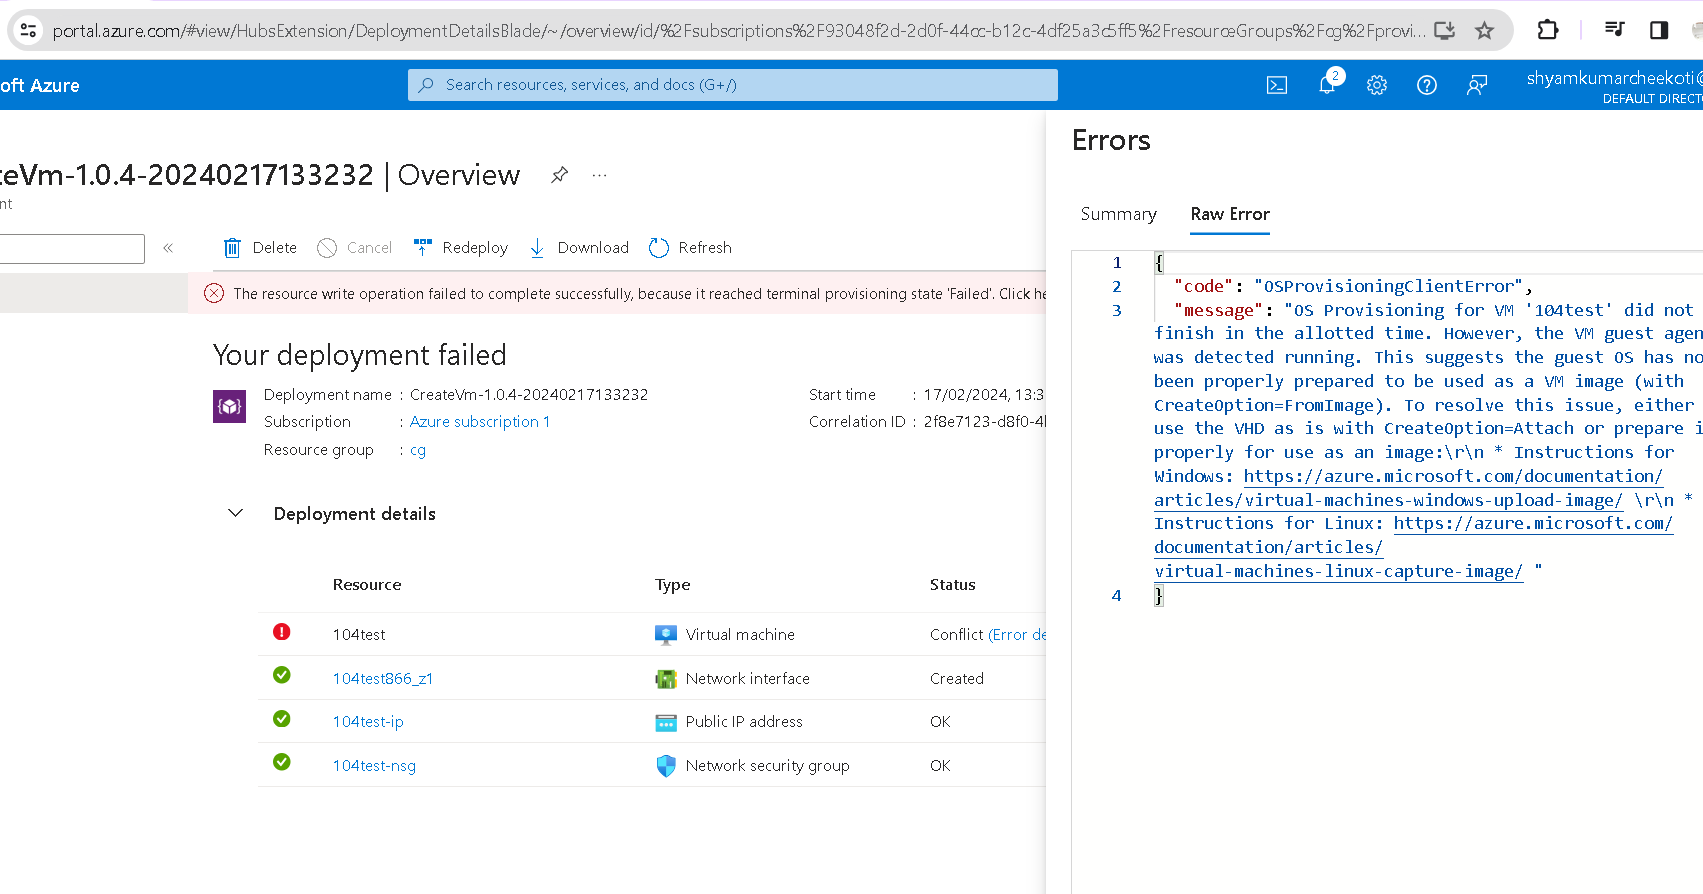Click the Correlation ID value
The height and width of the screenshot is (894, 1703).
(985, 422)
